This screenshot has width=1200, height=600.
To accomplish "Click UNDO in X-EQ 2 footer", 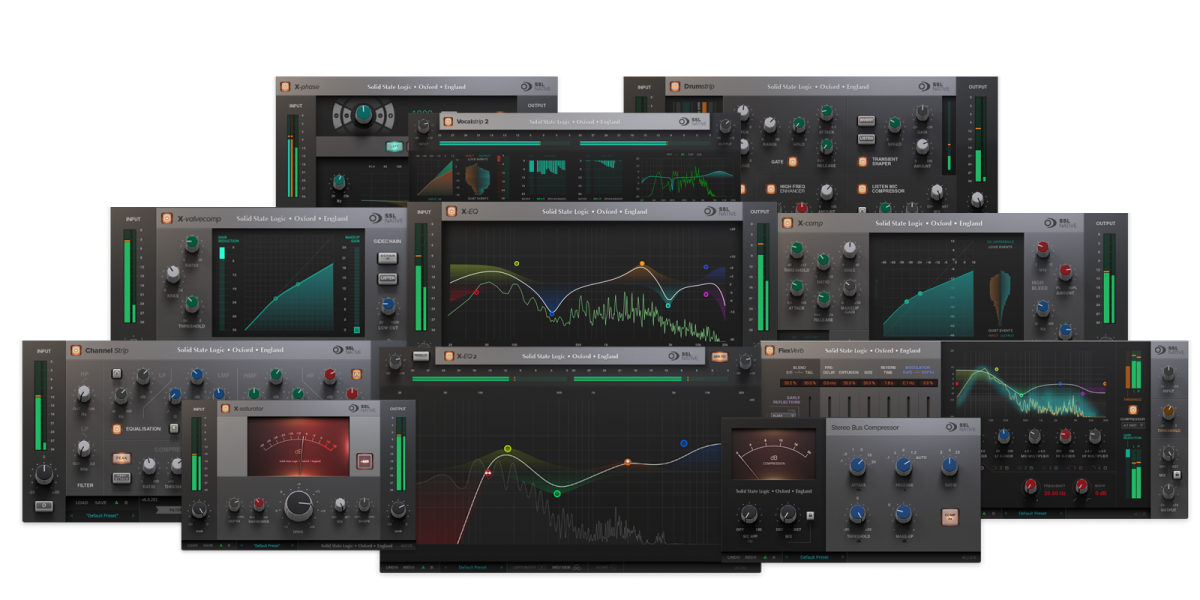I will 393,567.
